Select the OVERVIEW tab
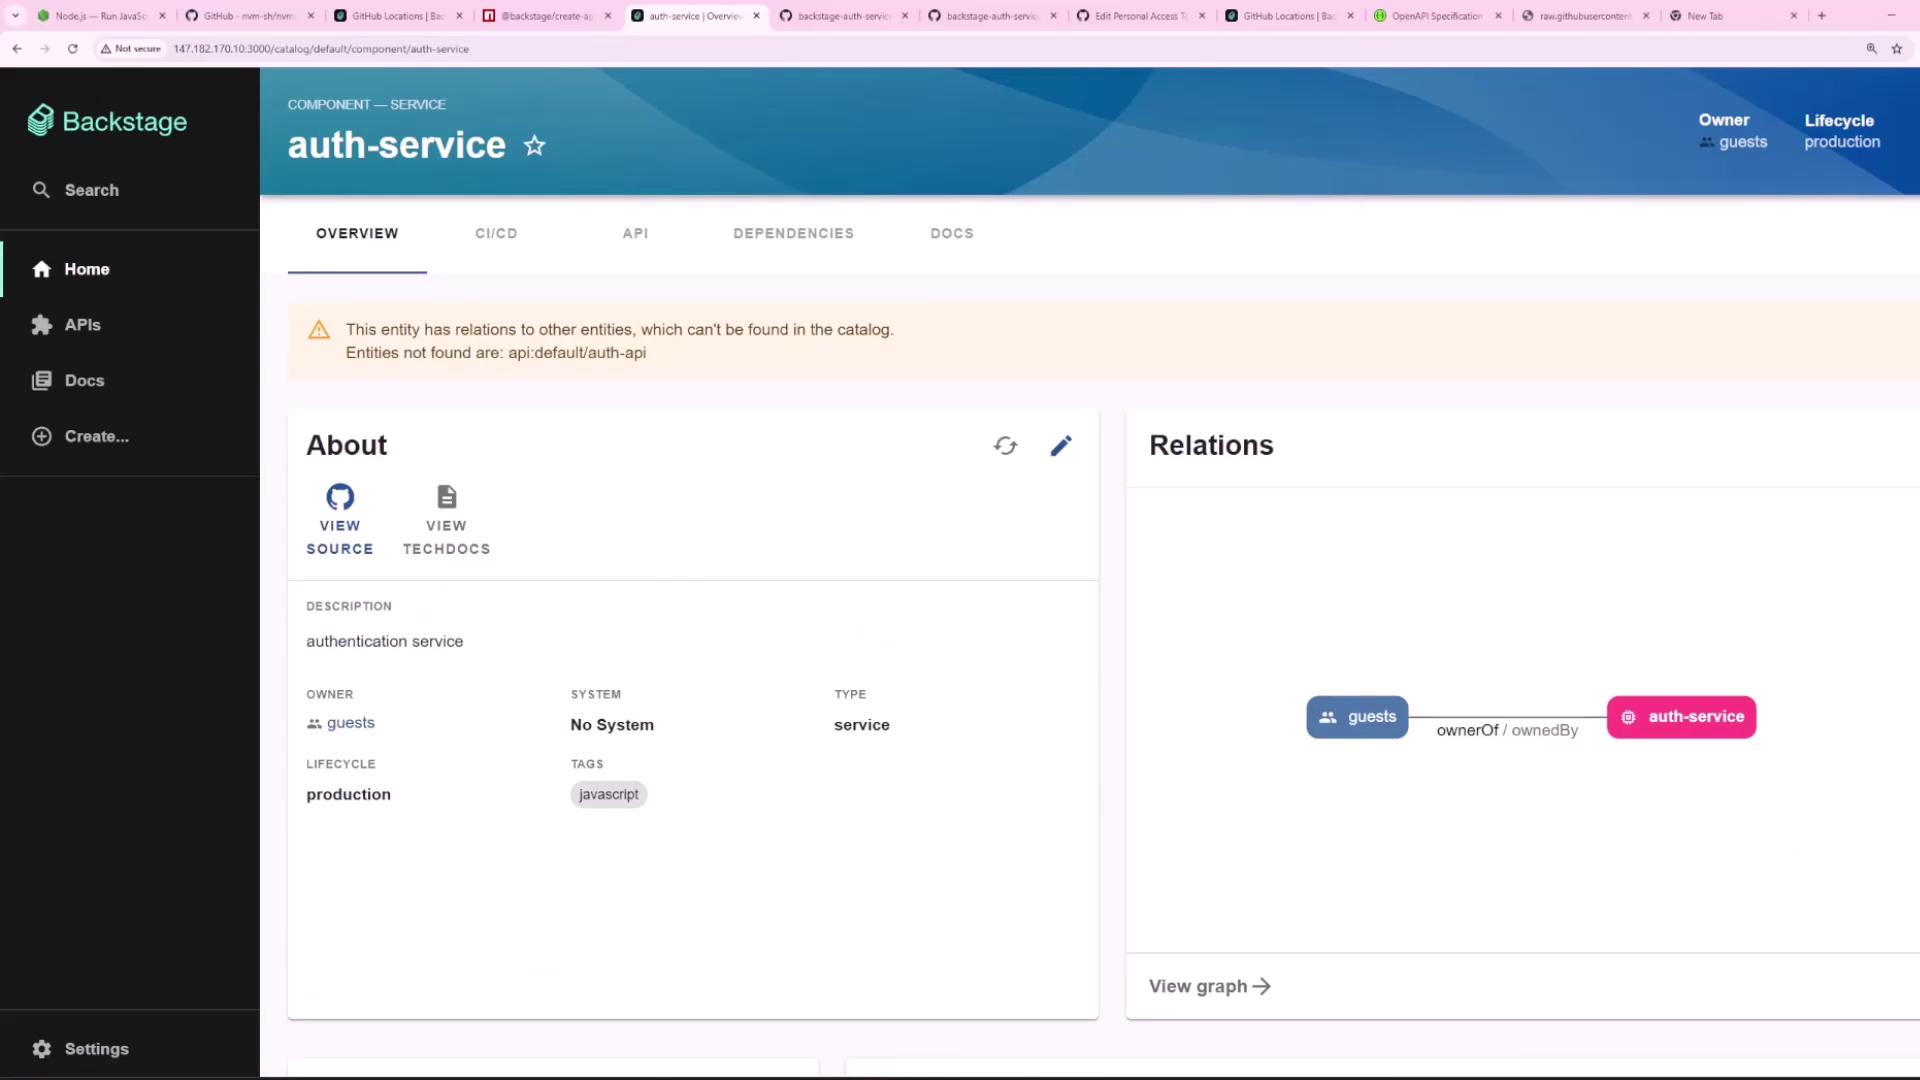Viewport: 1920px width, 1080px height. tap(357, 233)
